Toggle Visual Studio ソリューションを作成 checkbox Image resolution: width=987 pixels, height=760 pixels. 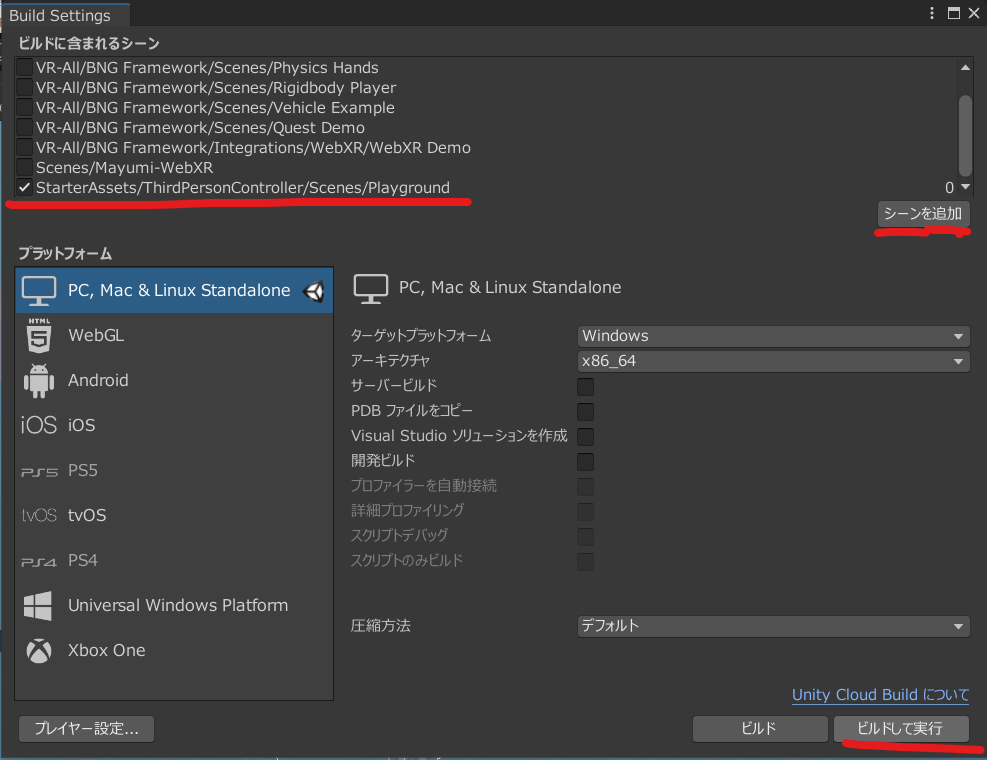click(x=585, y=436)
